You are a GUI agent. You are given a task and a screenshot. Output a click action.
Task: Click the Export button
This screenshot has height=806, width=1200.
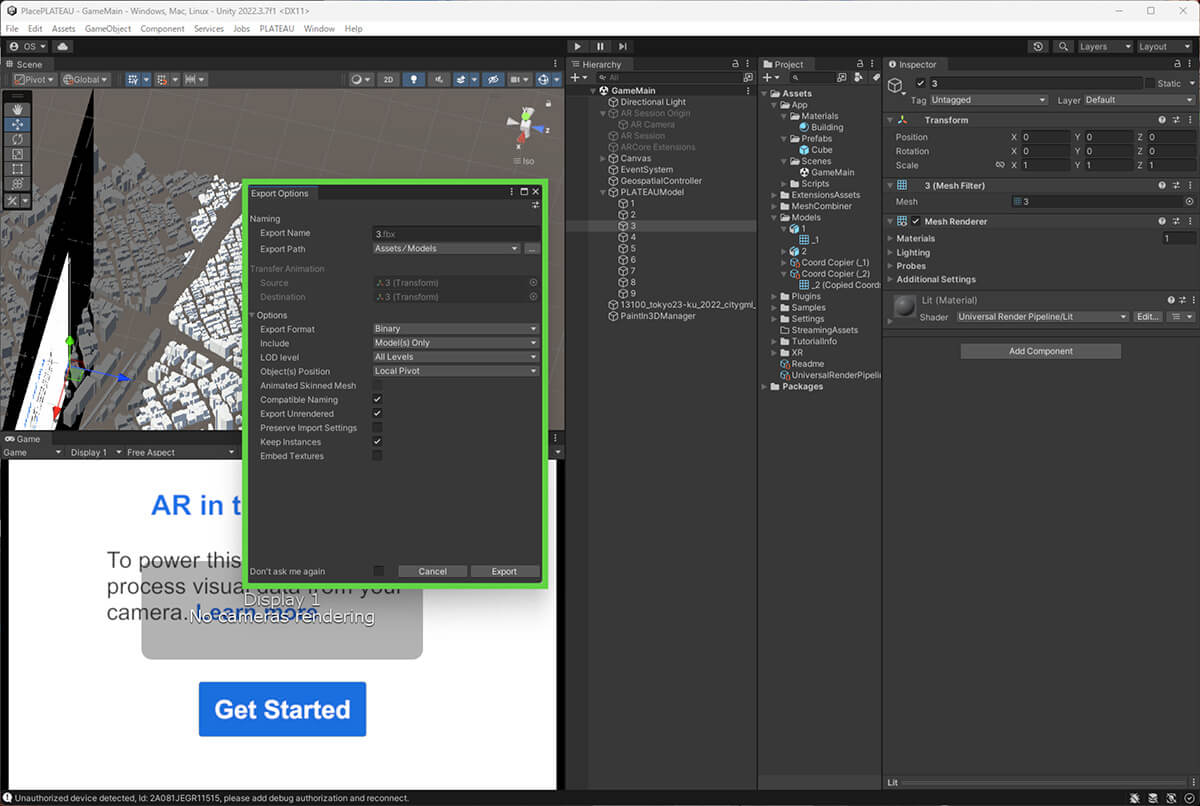(504, 571)
